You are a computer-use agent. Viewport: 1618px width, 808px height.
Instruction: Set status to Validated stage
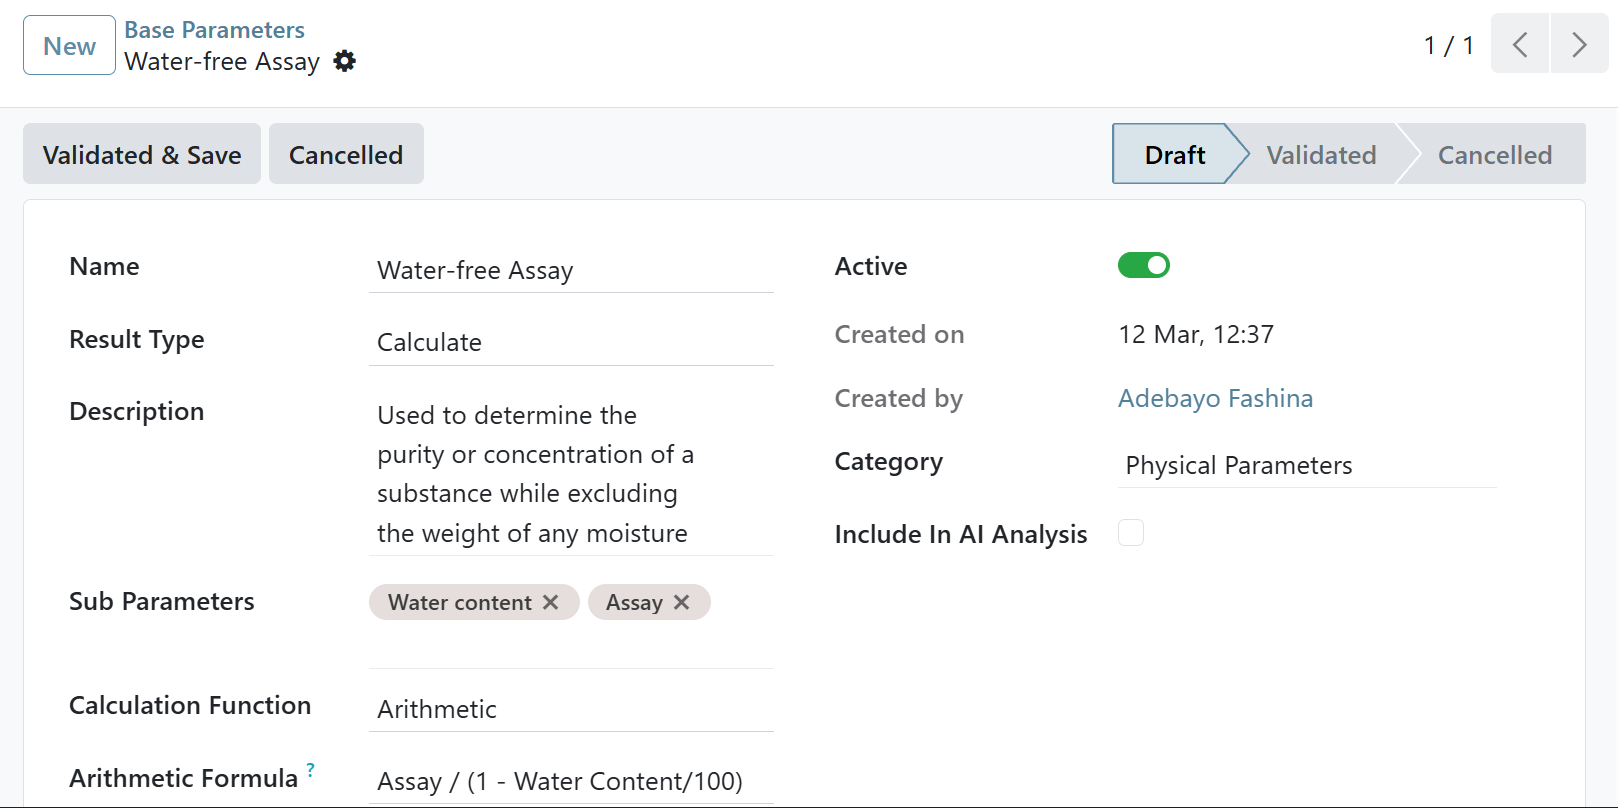1321,155
